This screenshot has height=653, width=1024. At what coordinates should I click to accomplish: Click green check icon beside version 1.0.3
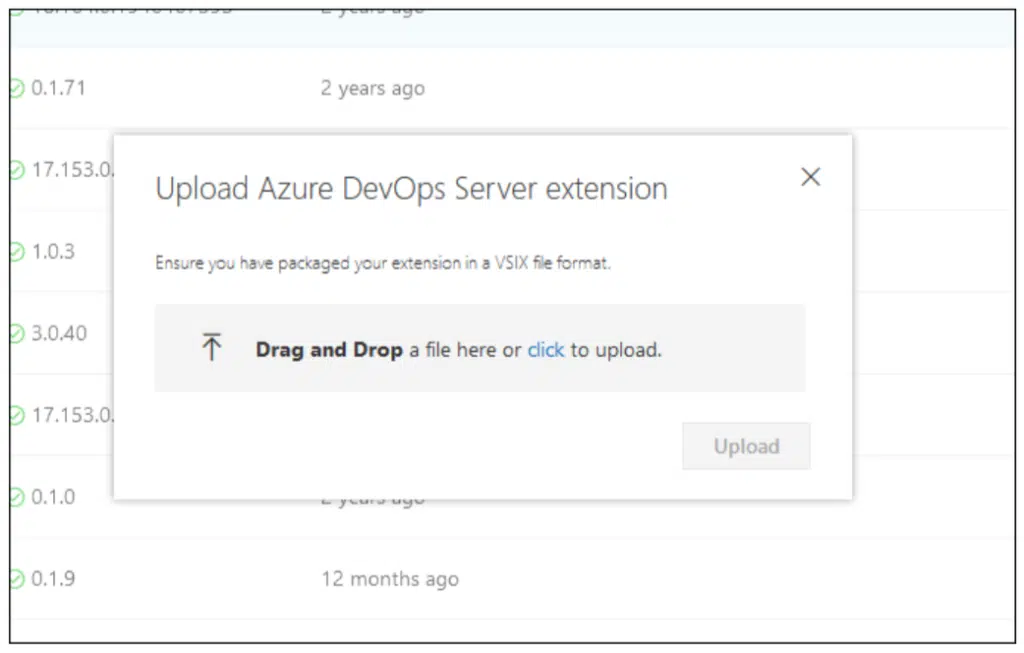click(17, 252)
